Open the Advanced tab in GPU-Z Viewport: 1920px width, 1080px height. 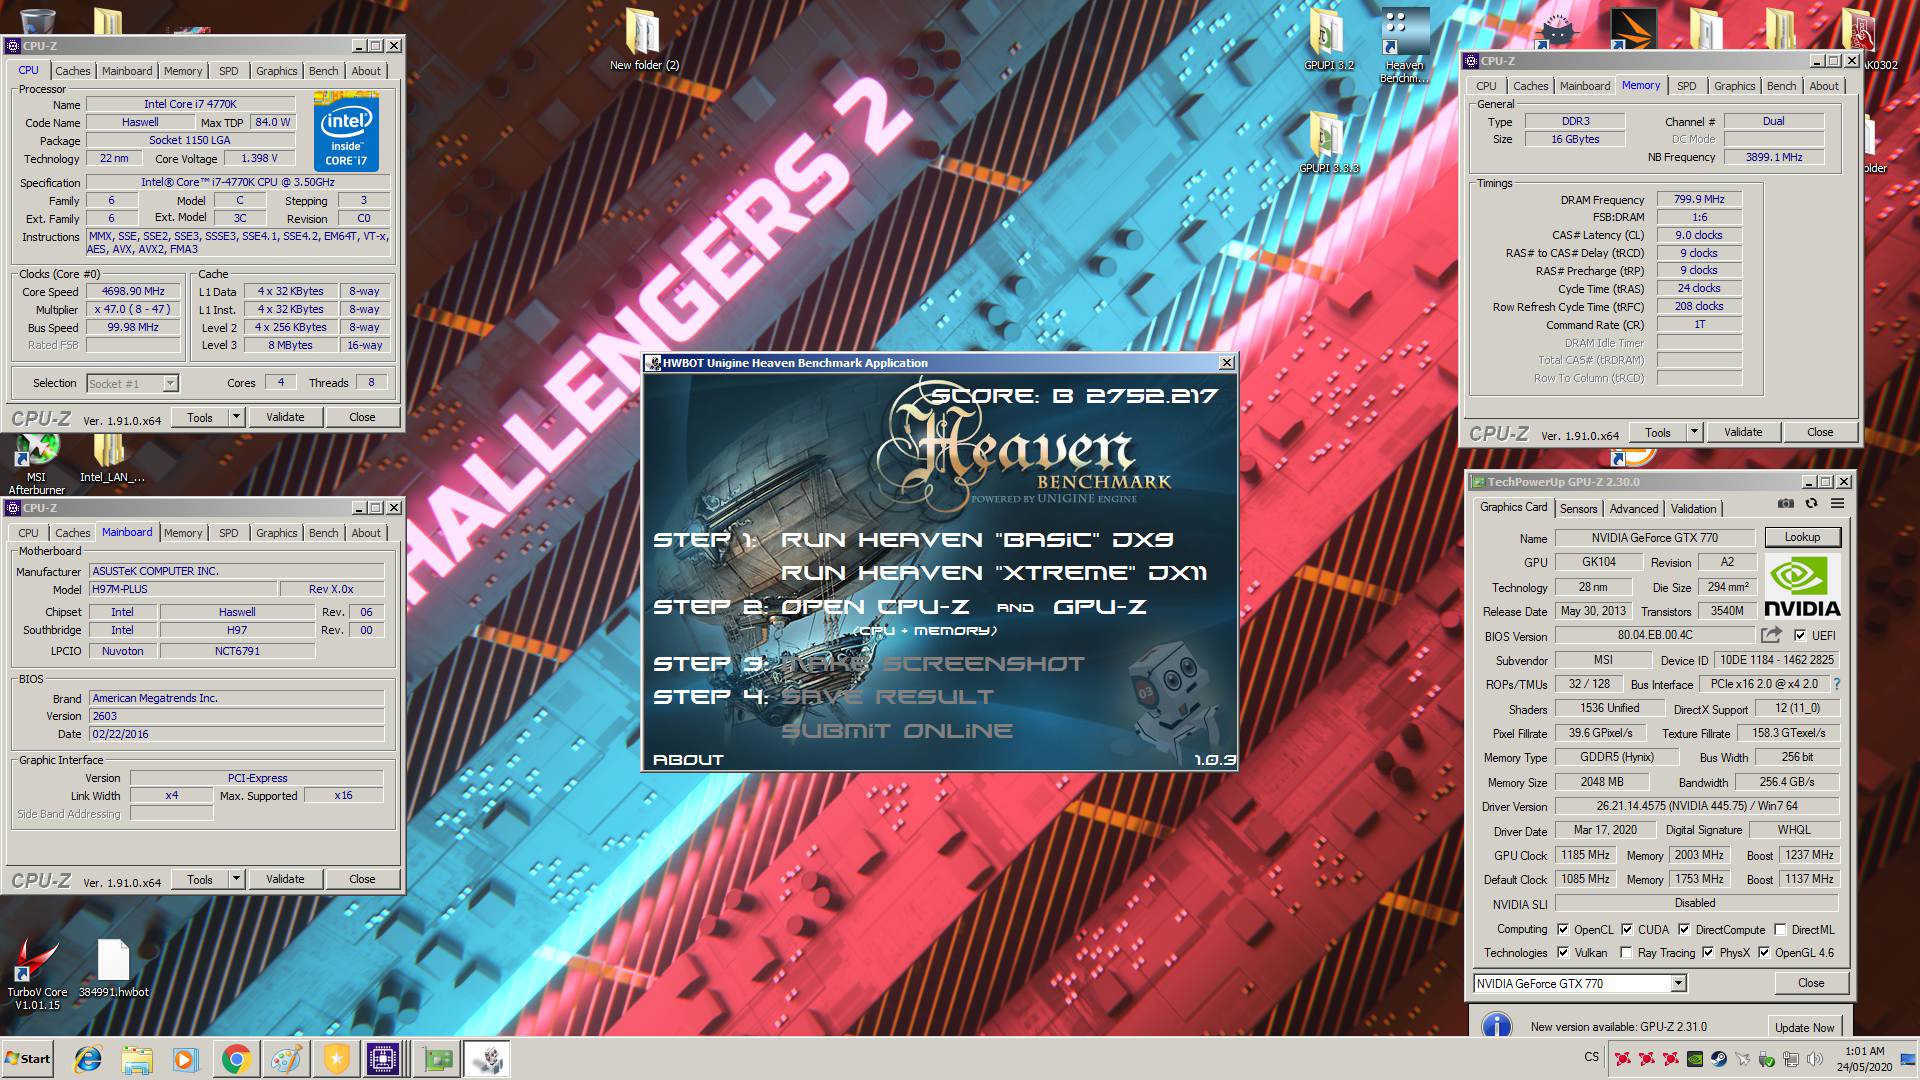[x=1634, y=509]
